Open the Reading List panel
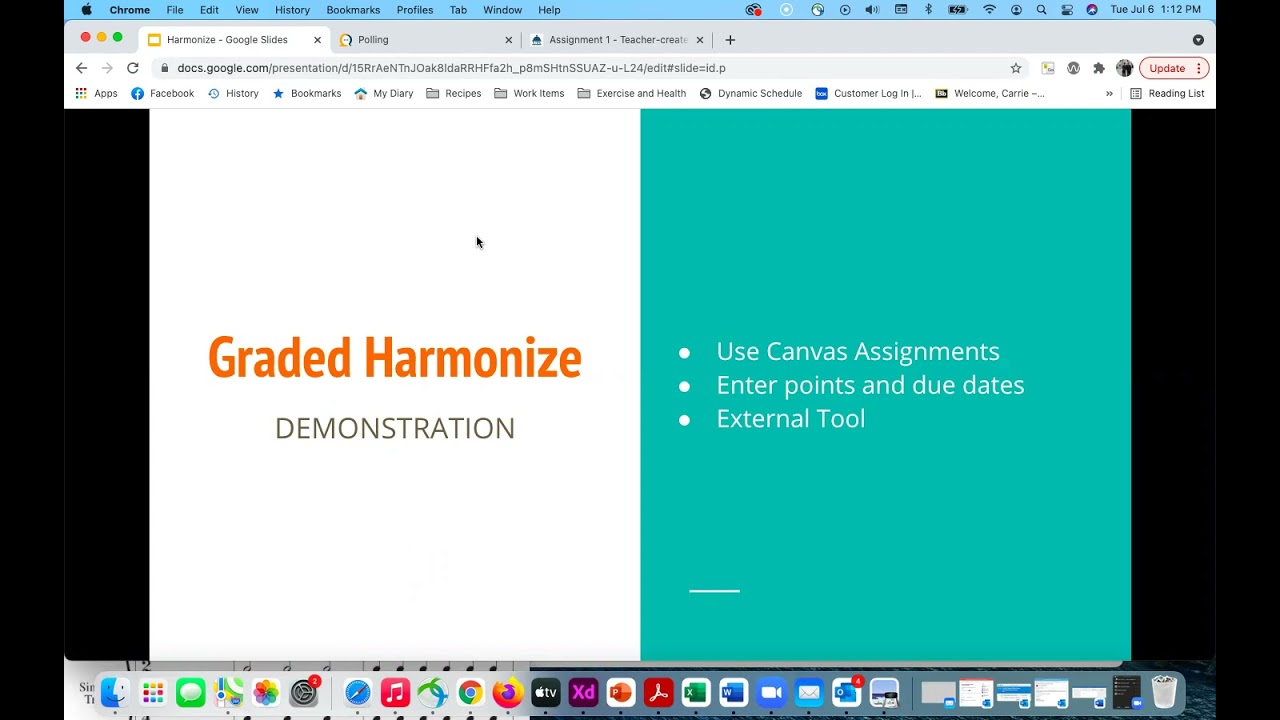 click(1167, 93)
